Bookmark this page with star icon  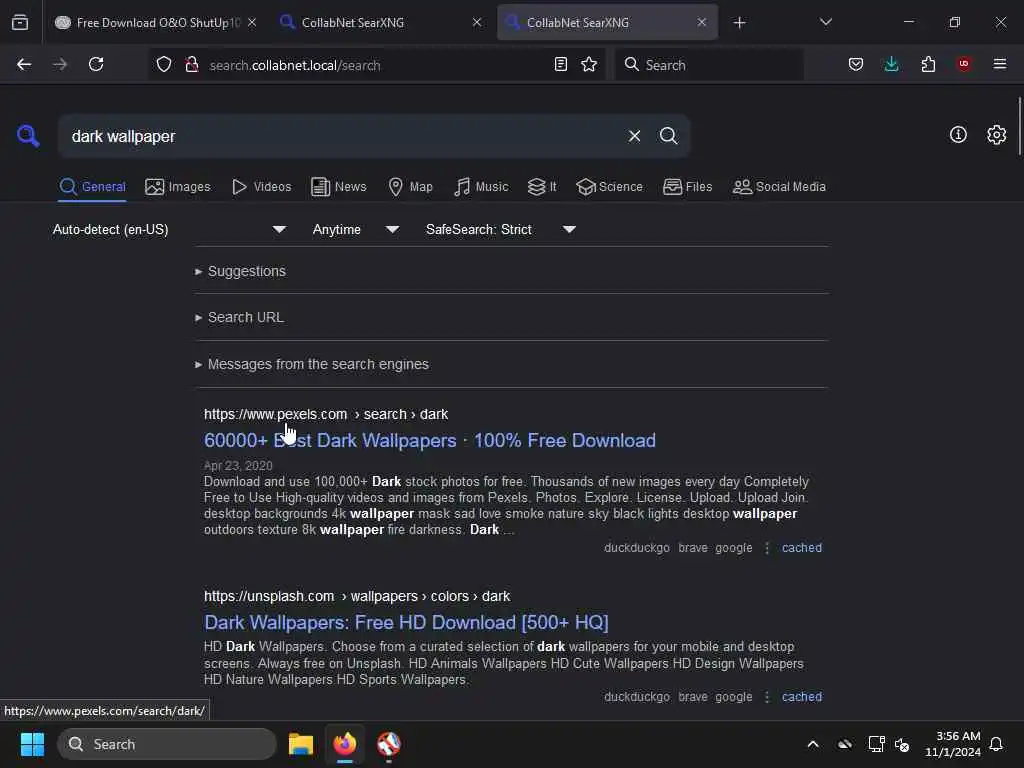pyautogui.click(x=589, y=64)
